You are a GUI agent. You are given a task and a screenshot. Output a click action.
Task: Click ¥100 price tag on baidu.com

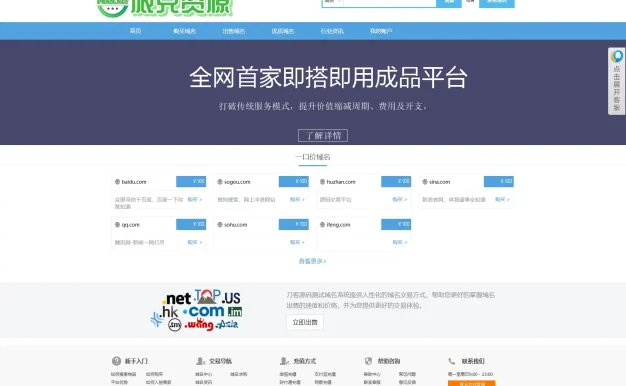[x=191, y=181]
